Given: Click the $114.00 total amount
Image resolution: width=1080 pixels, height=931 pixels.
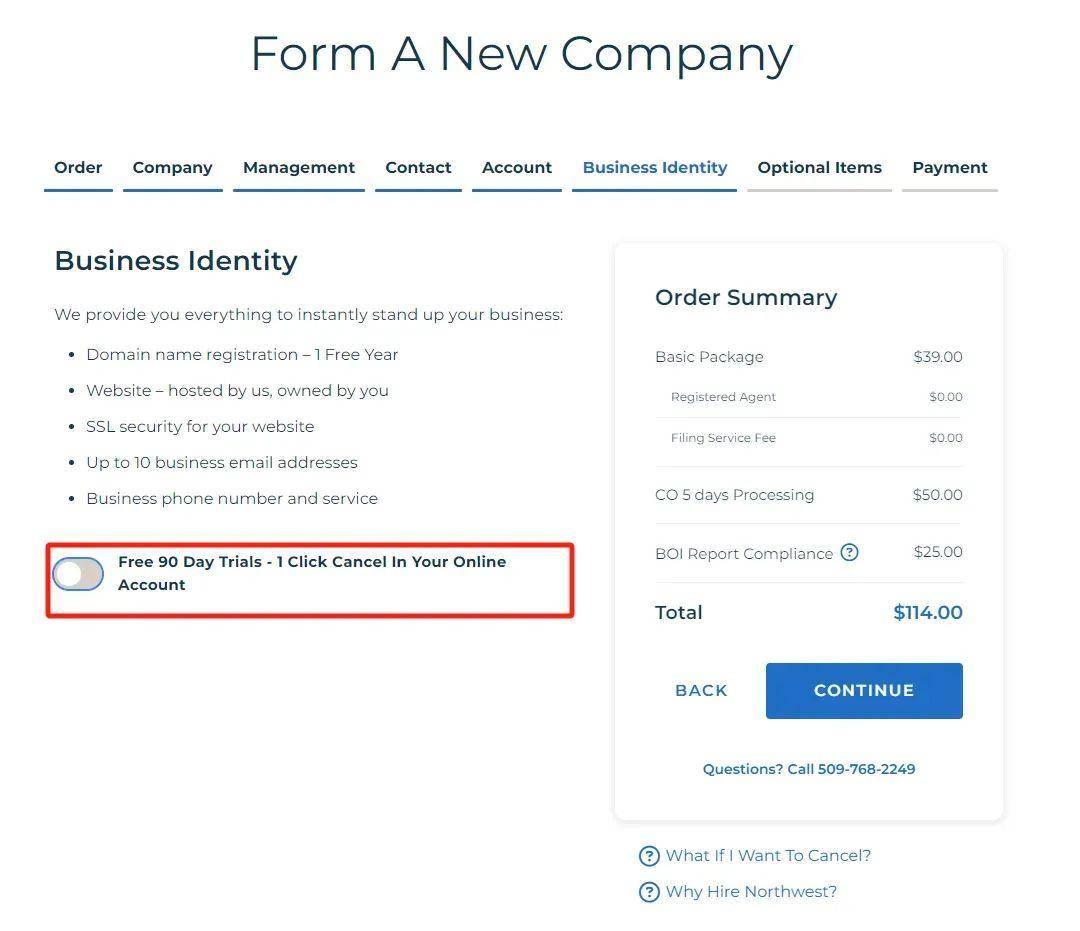Looking at the screenshot, I should [x=928, y=612].
